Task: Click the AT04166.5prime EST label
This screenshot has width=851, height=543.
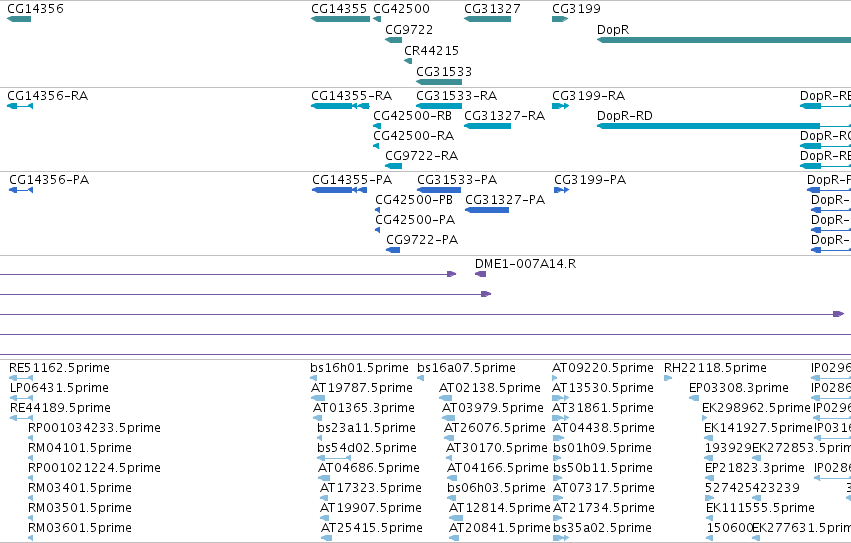Action: point(498,468)
